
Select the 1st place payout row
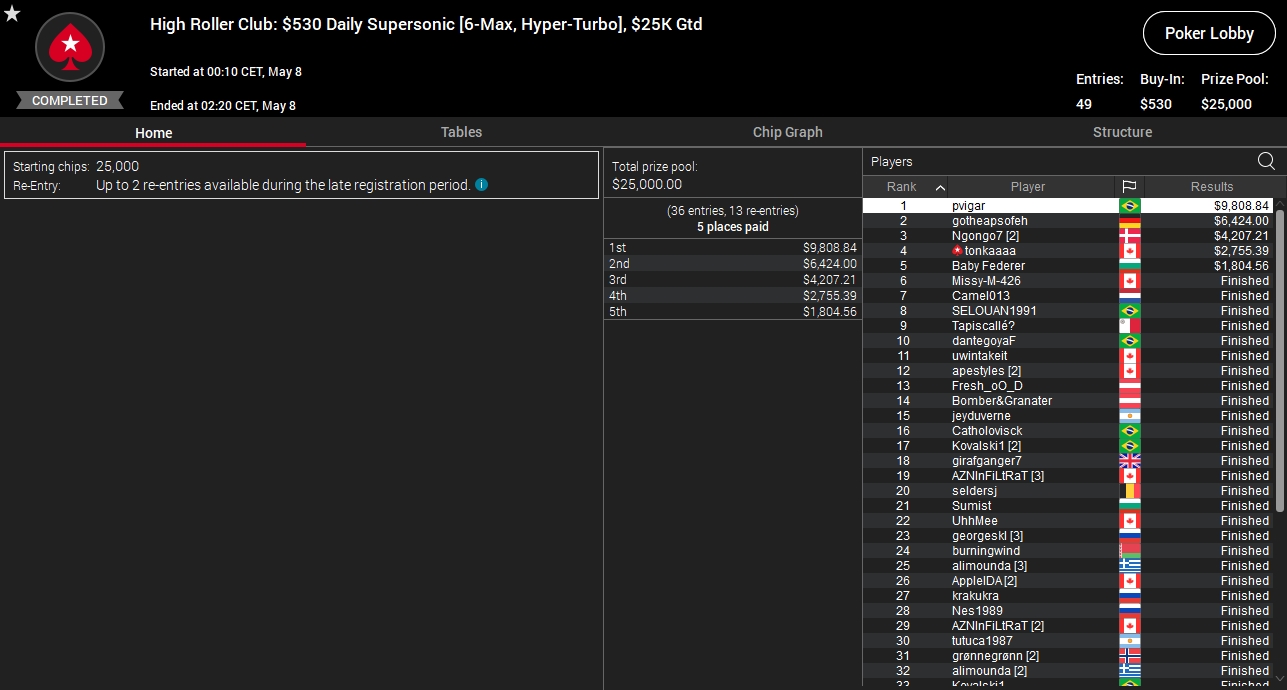[732, 247]
